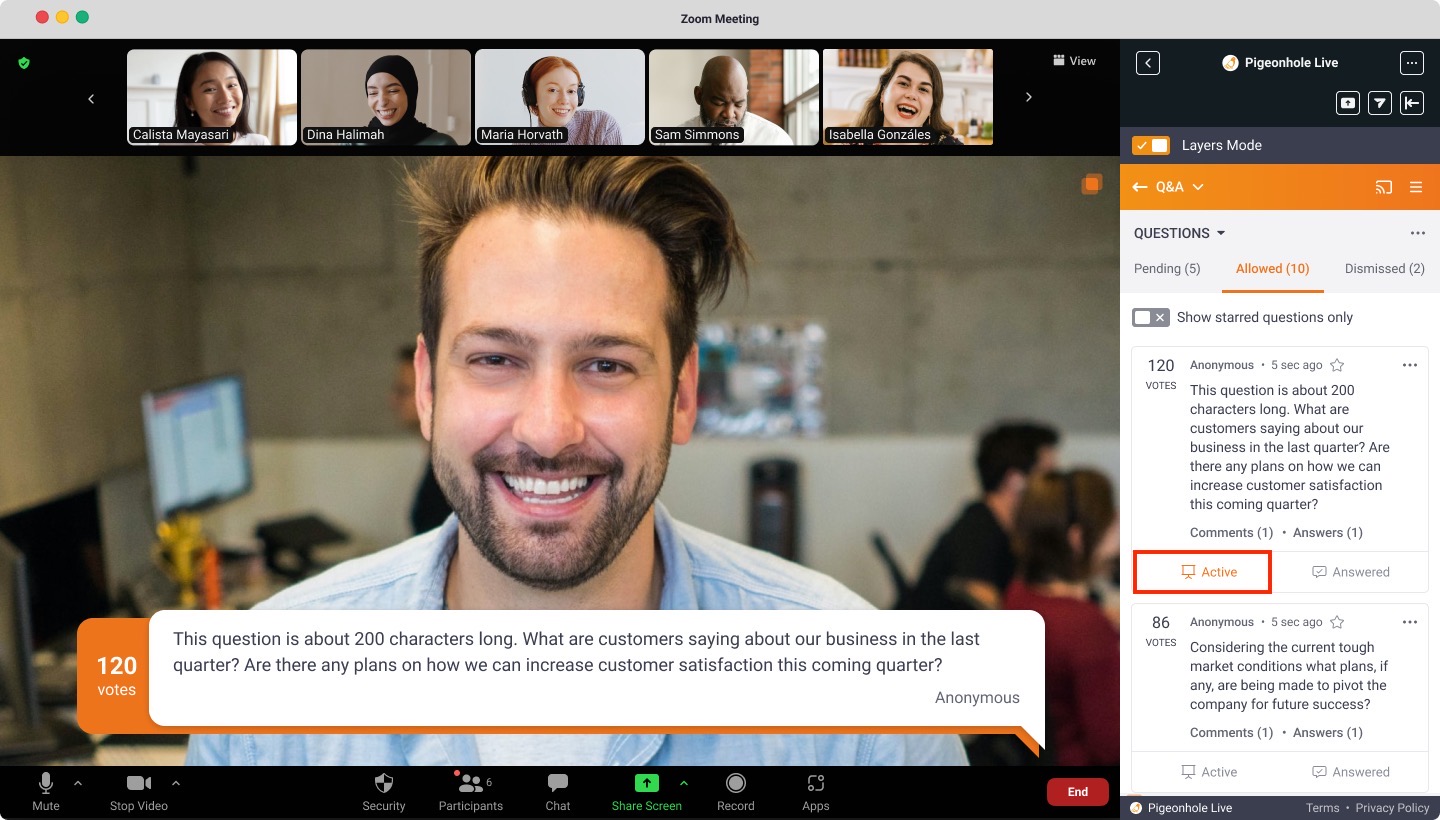The height and width of the screenshot is (820, 1440).
Task: Open the audio options caret beside Mute
Action: pos(78,783)
